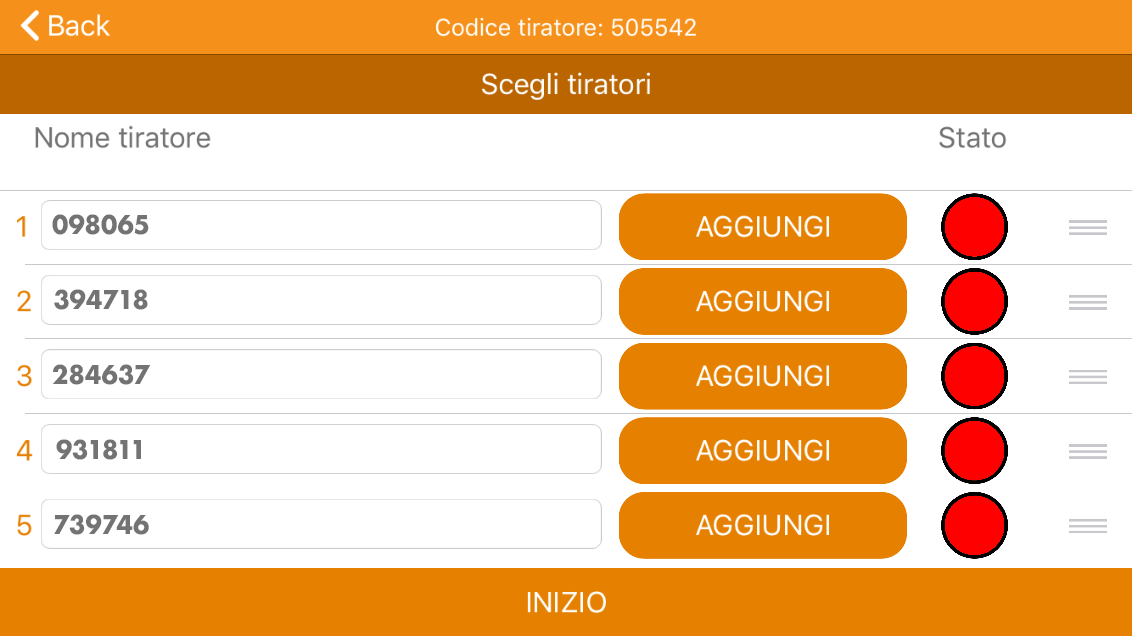1132x636 pixels.
Task: Tap the red status circle for 739746
Action: tap(974, 526)
